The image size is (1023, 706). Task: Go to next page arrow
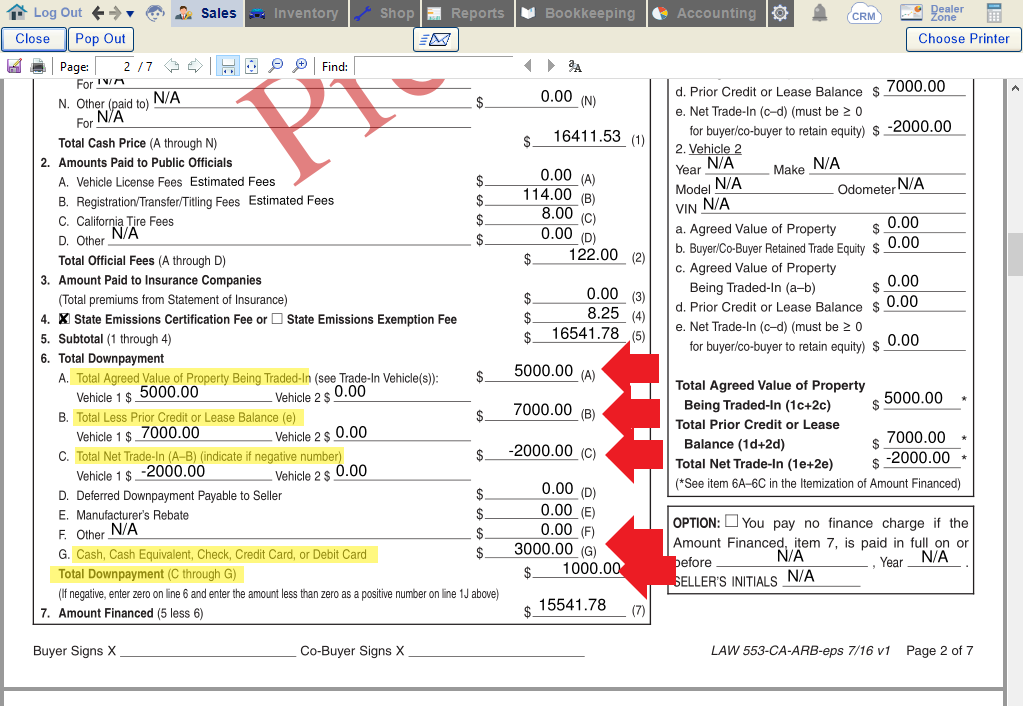pyautogui.click(x=194, y=65)
